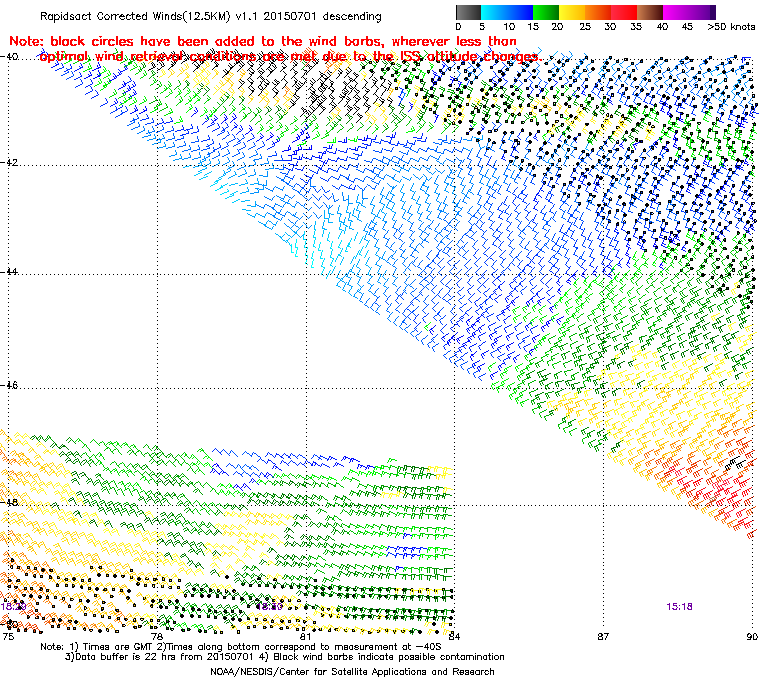Click the '87' longitude axis label
This screenshot has height=688, width=760.
602,637
